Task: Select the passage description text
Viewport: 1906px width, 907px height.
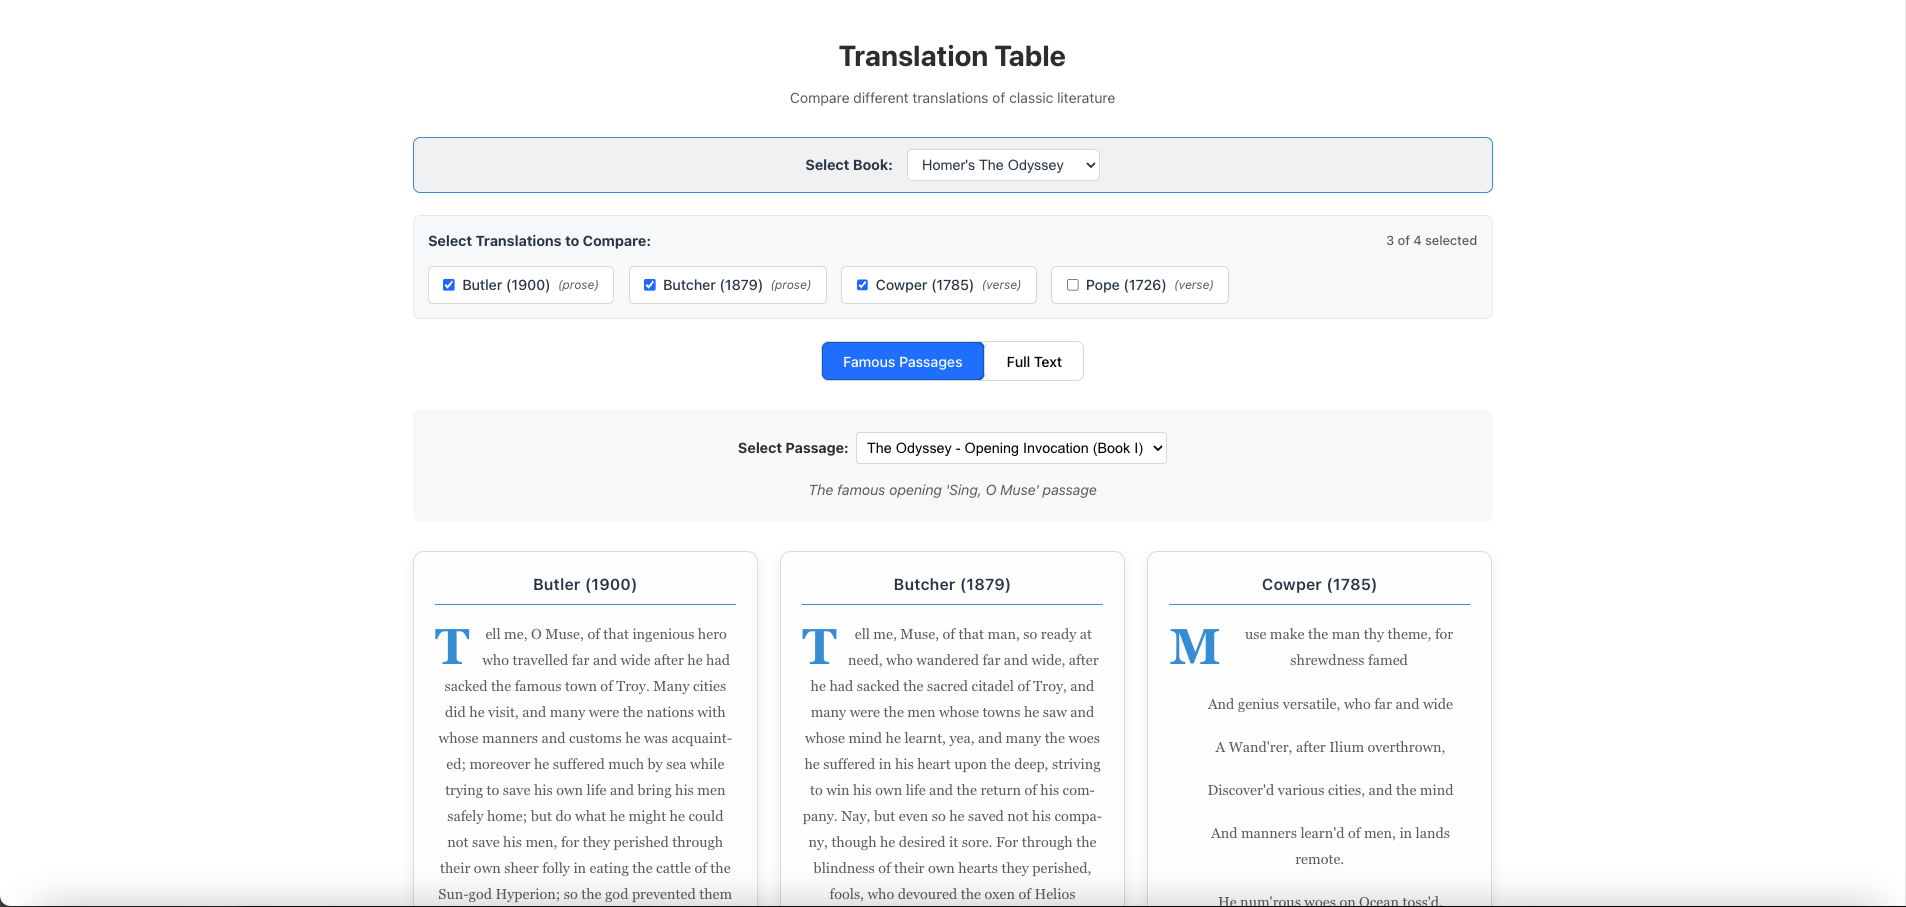Action: tap(951, 490)
